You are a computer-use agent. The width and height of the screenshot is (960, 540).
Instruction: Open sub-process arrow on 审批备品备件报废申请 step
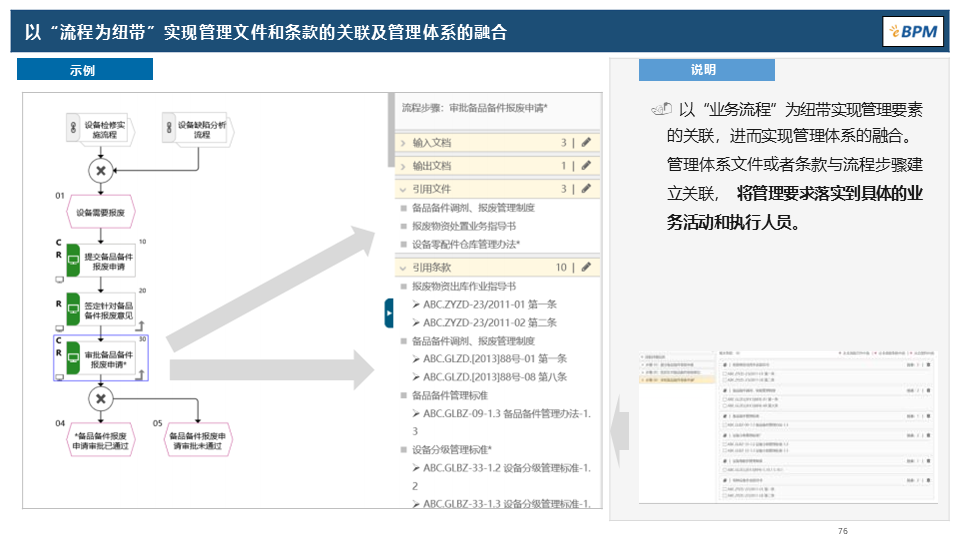pyautogui.click(x=140, y=374)
